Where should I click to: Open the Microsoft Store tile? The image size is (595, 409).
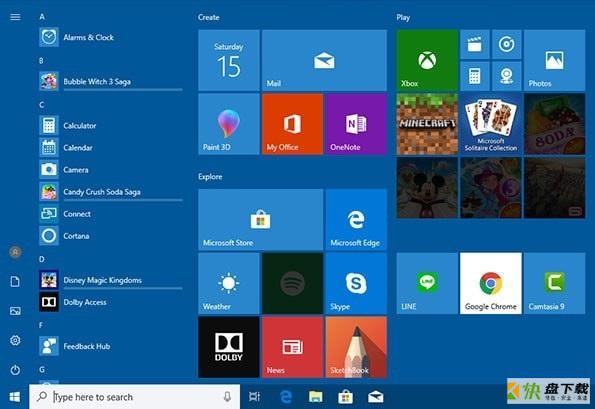click(x=261, y=220)
